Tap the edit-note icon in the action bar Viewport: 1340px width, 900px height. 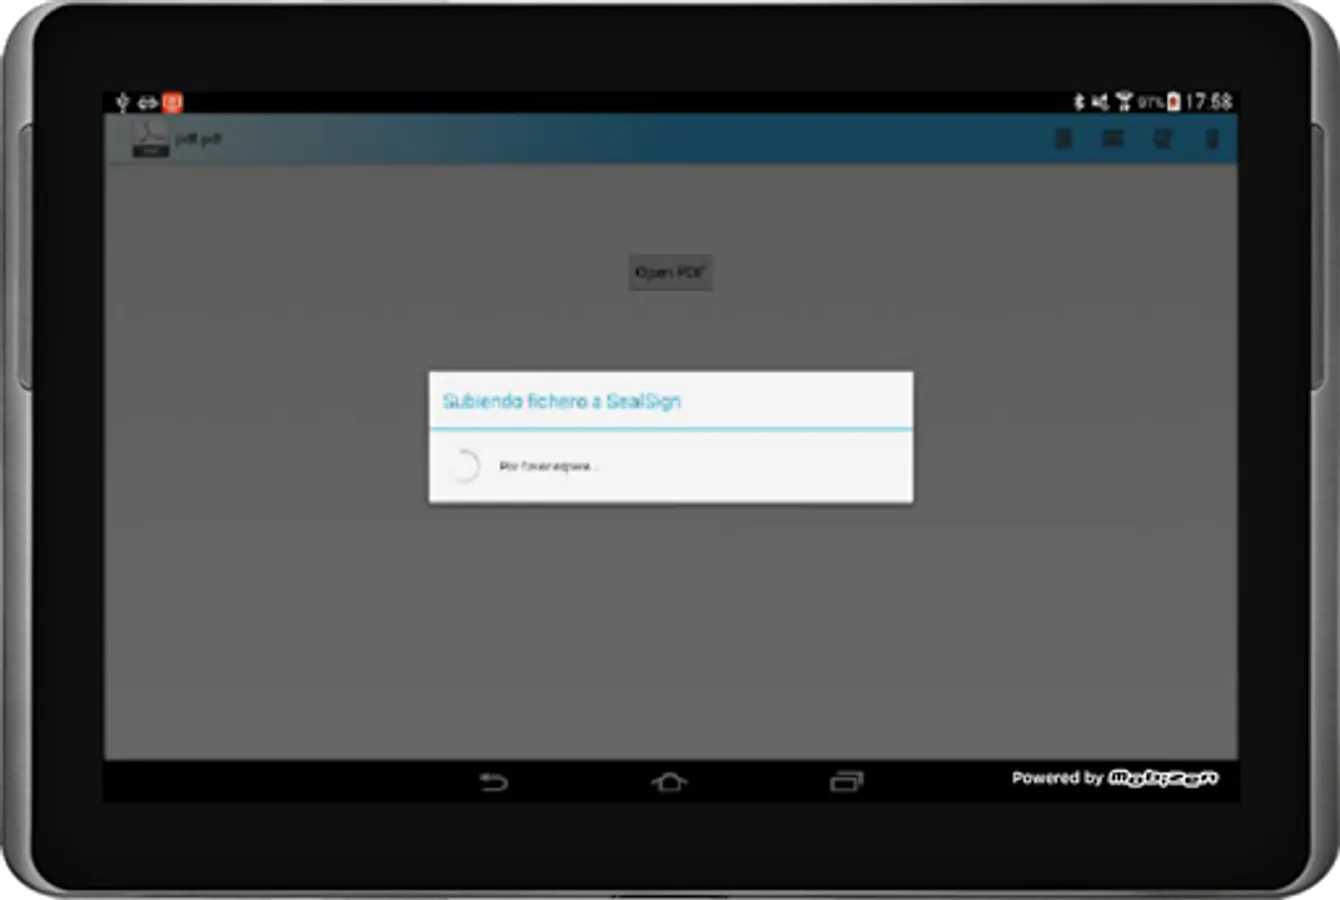pyautogui.click(x=1162, y=139)
